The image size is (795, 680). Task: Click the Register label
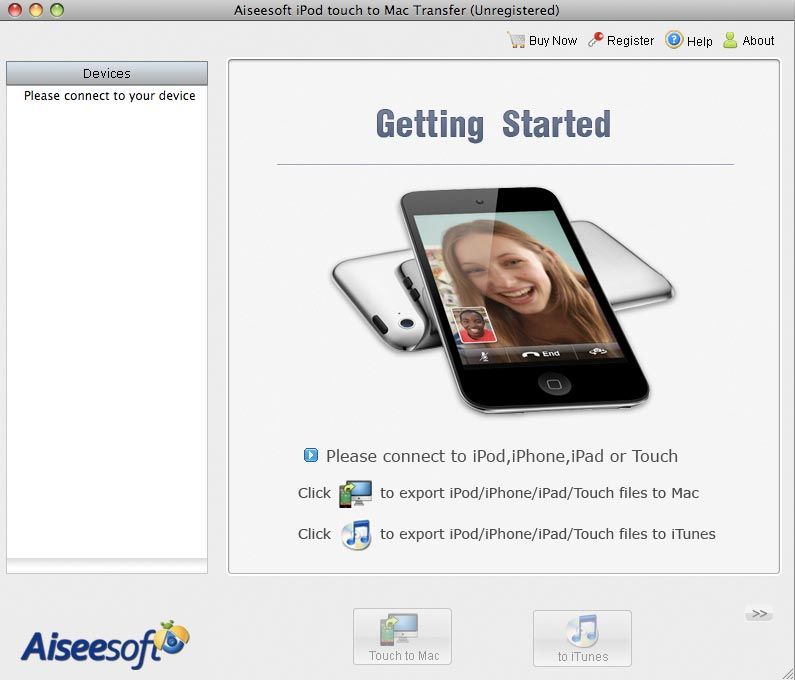tap(630, 41)
